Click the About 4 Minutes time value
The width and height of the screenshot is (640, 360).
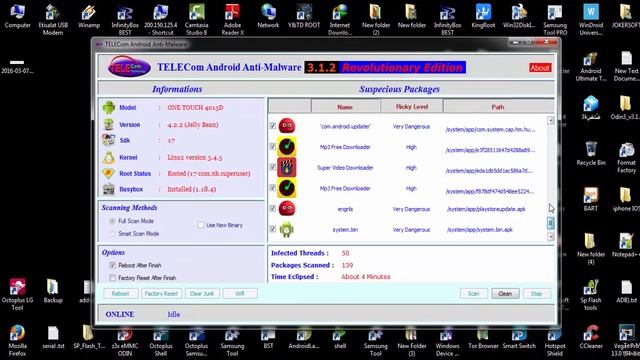(366, 277)
